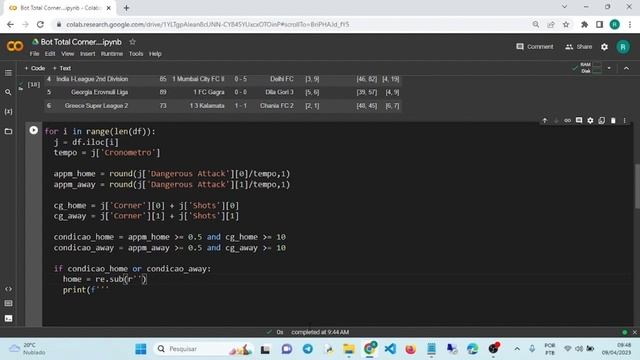Add a new Text cell
This screenshot has width=640, height=360.
62,68
